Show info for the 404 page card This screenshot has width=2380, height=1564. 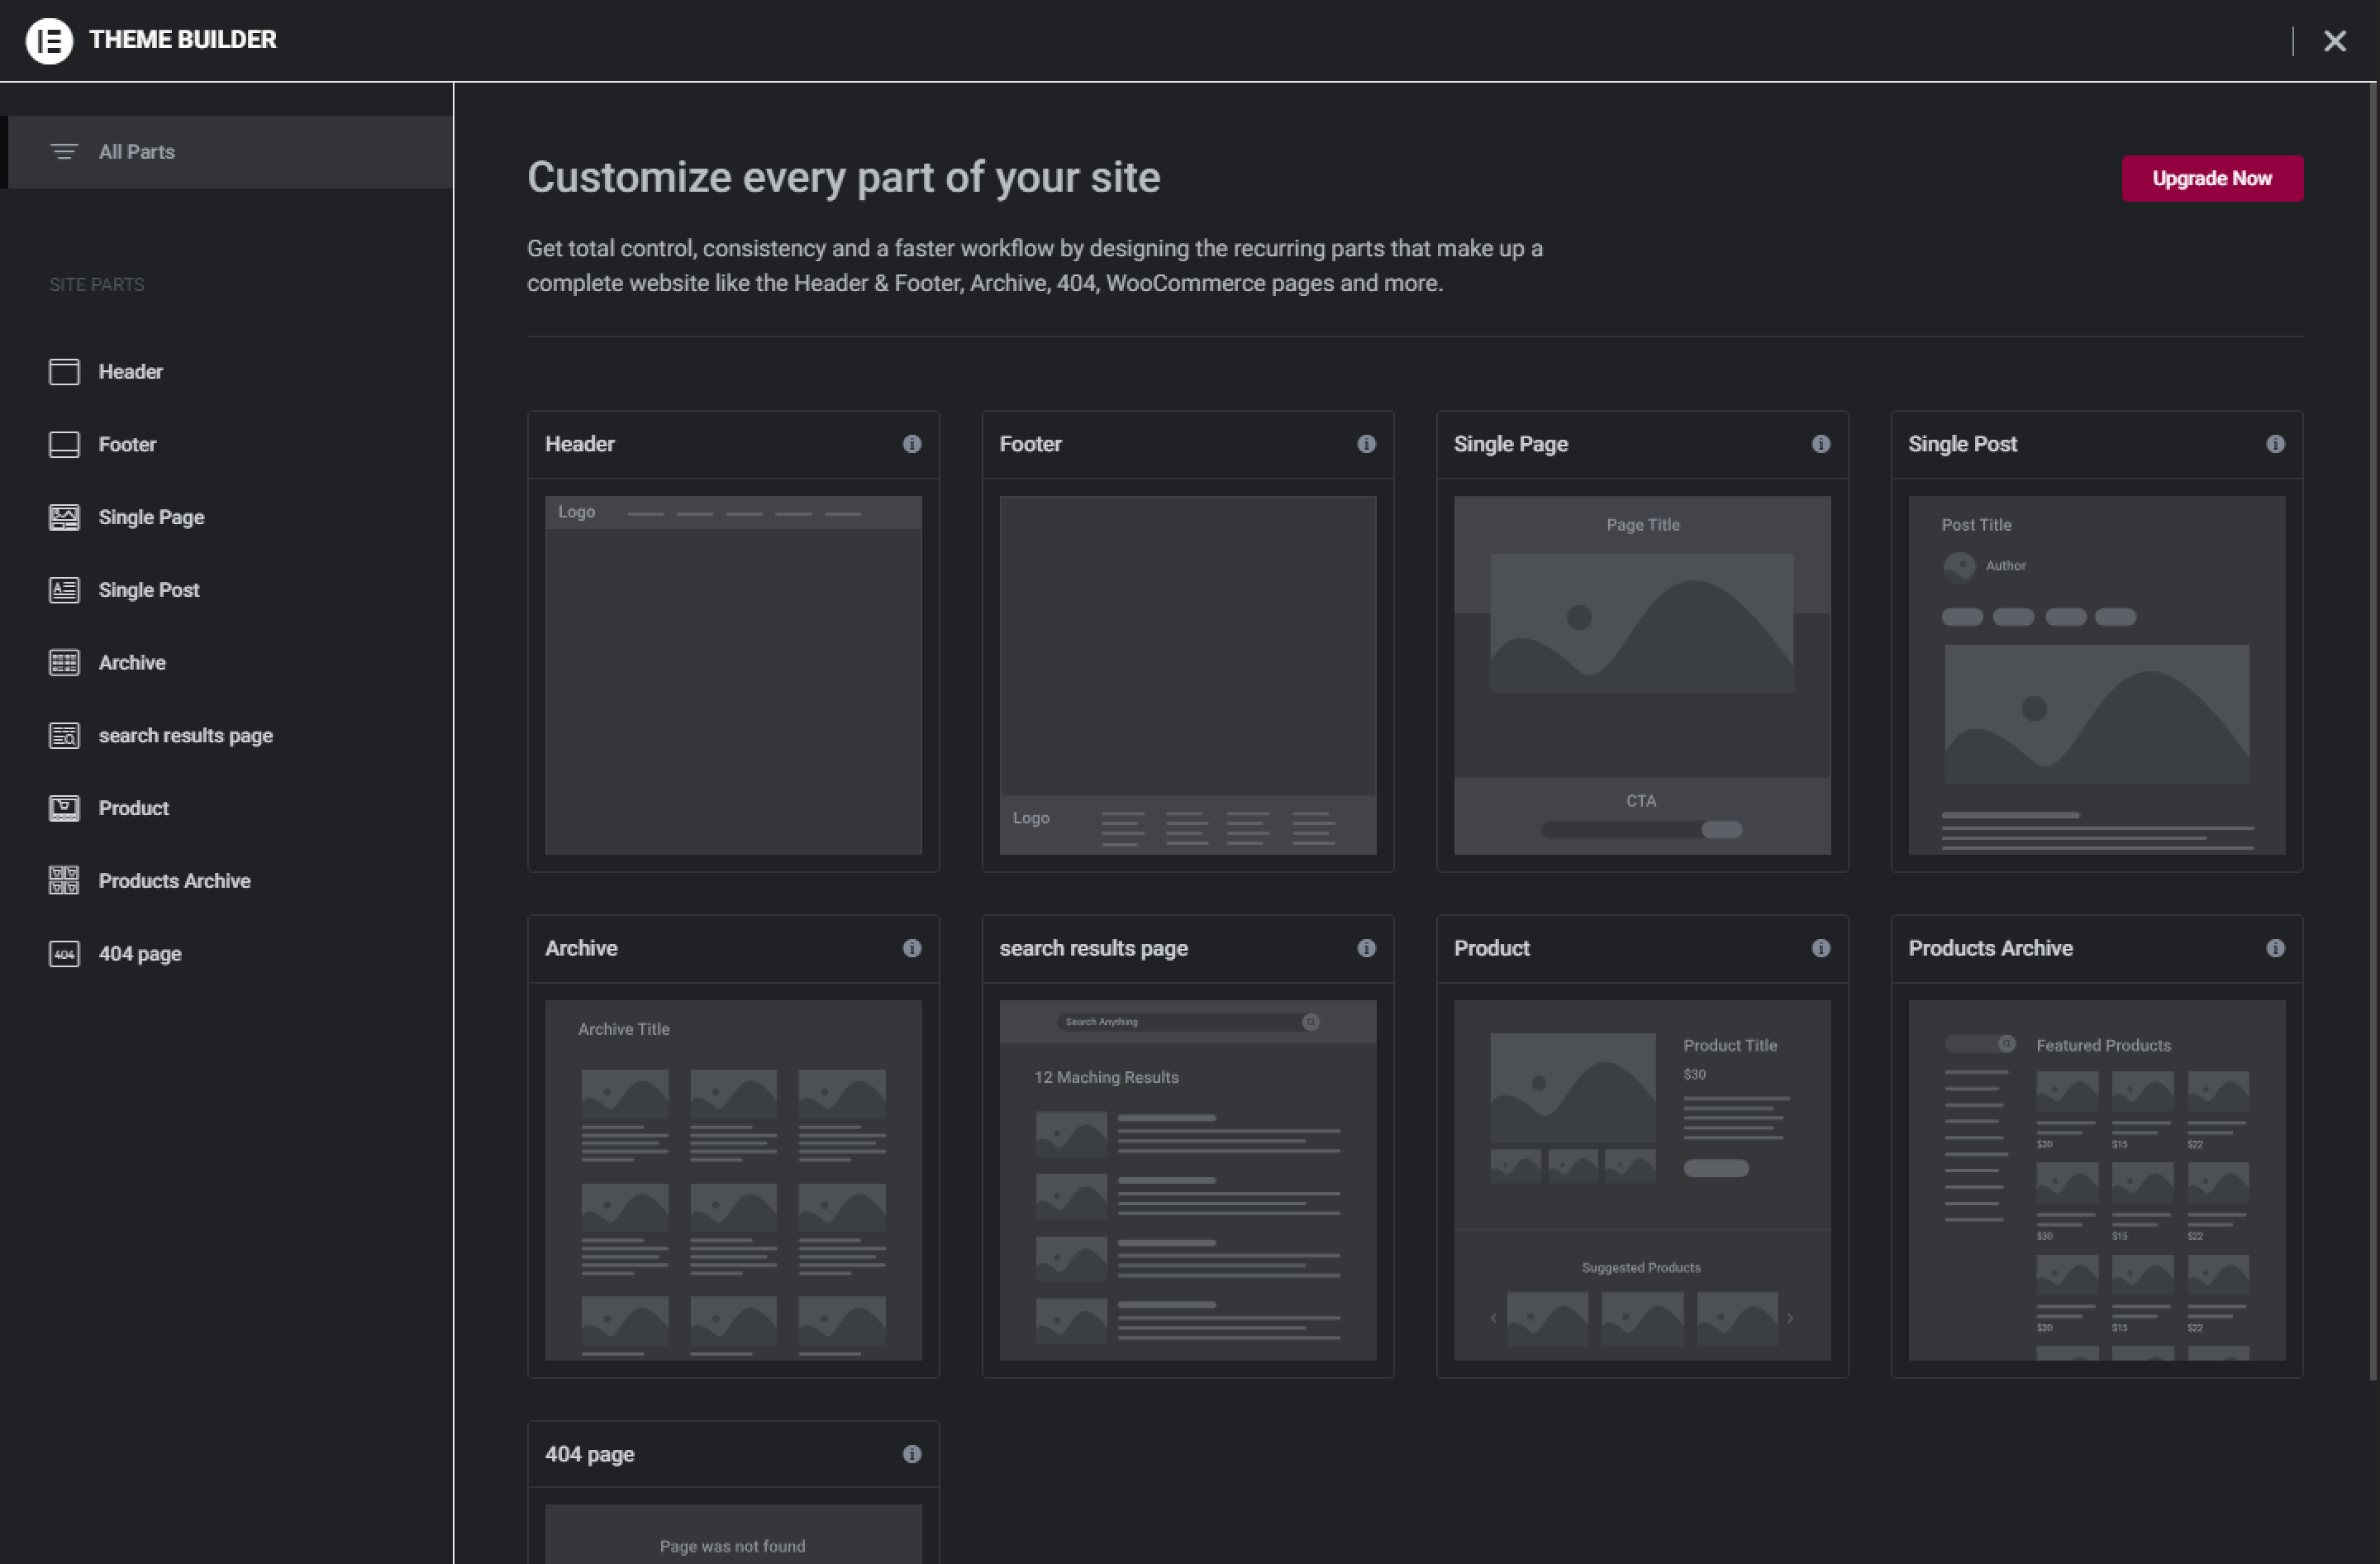tap(912, 1454)
